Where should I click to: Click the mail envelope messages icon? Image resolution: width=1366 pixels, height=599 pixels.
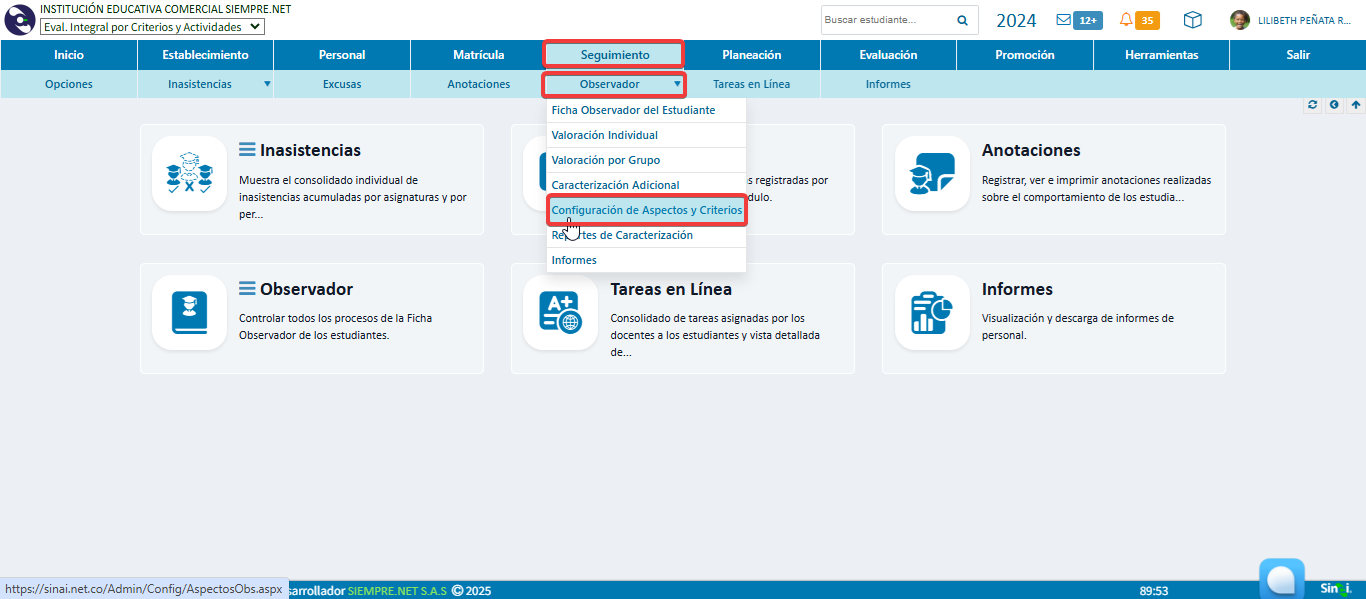tap(1063, 20)
